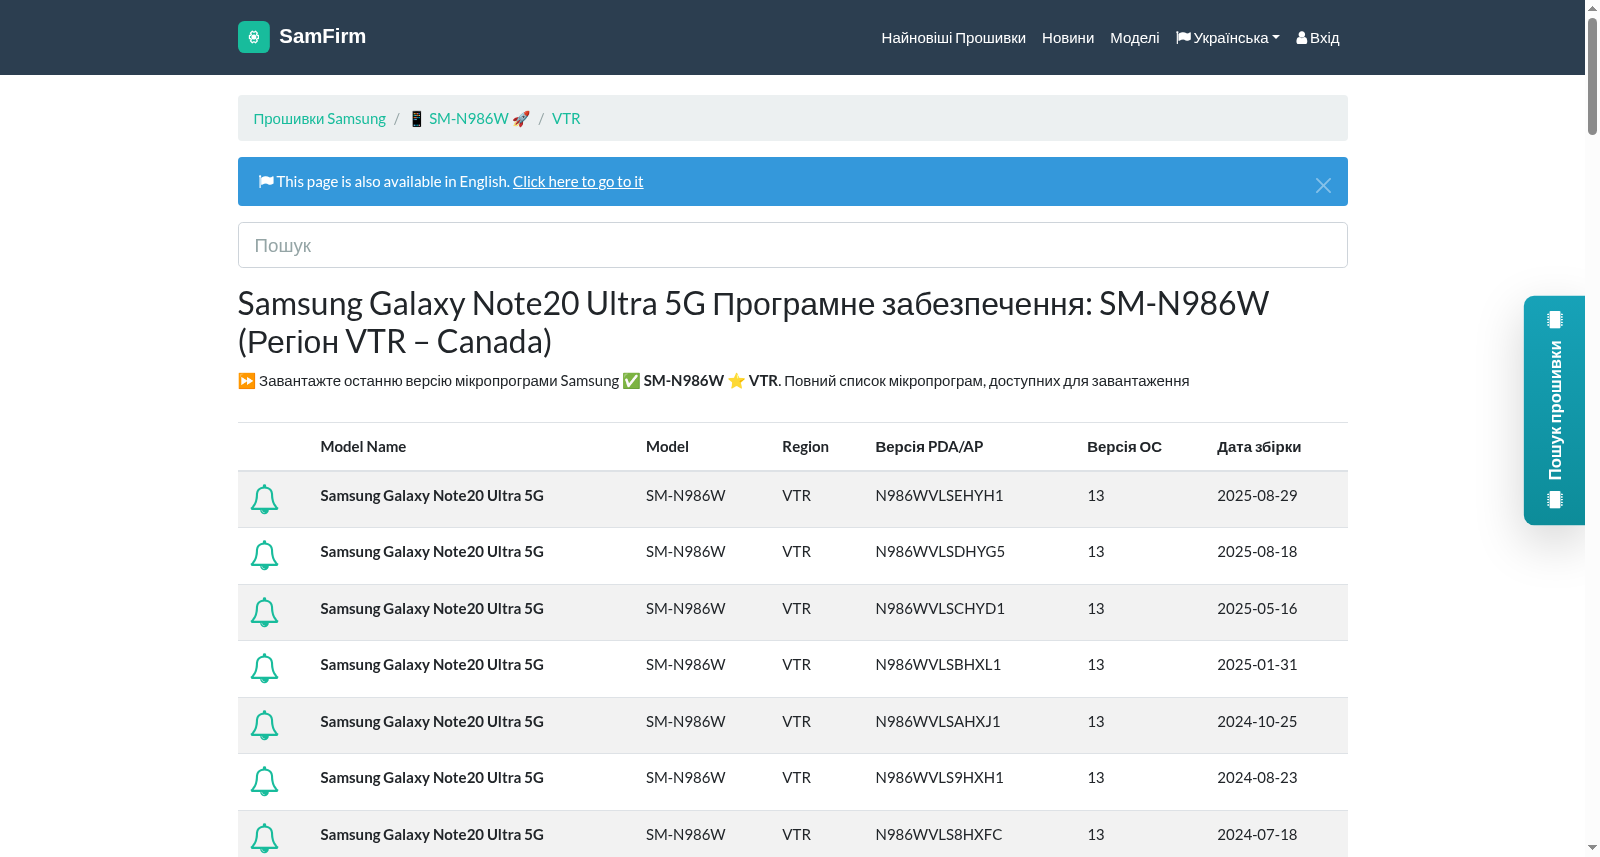Go to Прошивки Samsung breadcrumb

coord(319,119)
